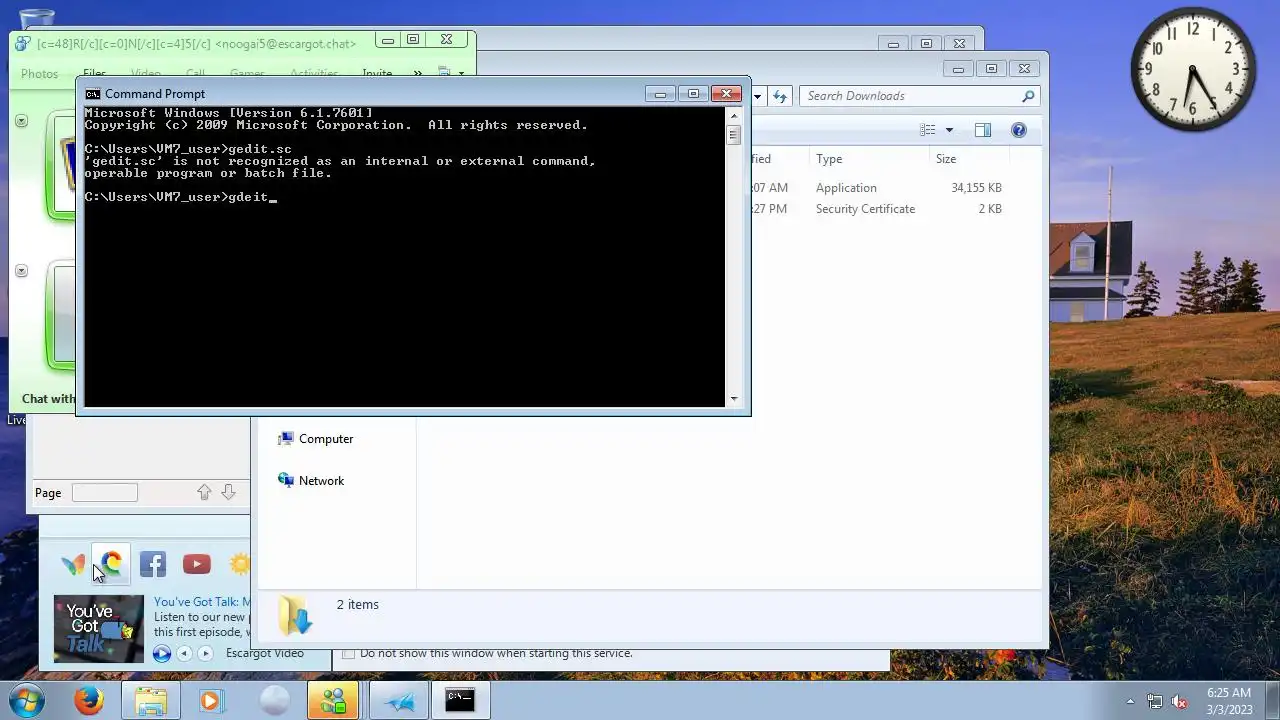Open the Windows Start menu
Screen dimensions: 1280x720
pos(27,700)
